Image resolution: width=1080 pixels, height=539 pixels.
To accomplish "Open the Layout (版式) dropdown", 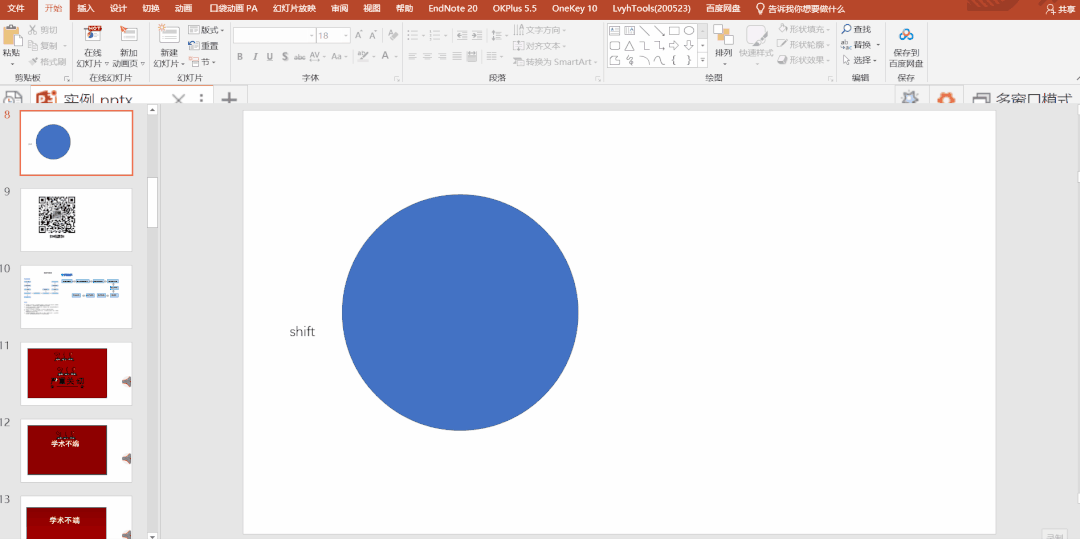I will point(207,30).
